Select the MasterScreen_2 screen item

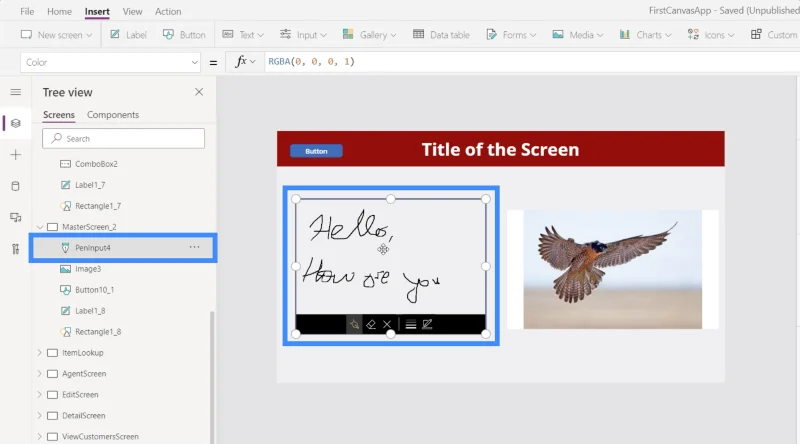point(89,227)
